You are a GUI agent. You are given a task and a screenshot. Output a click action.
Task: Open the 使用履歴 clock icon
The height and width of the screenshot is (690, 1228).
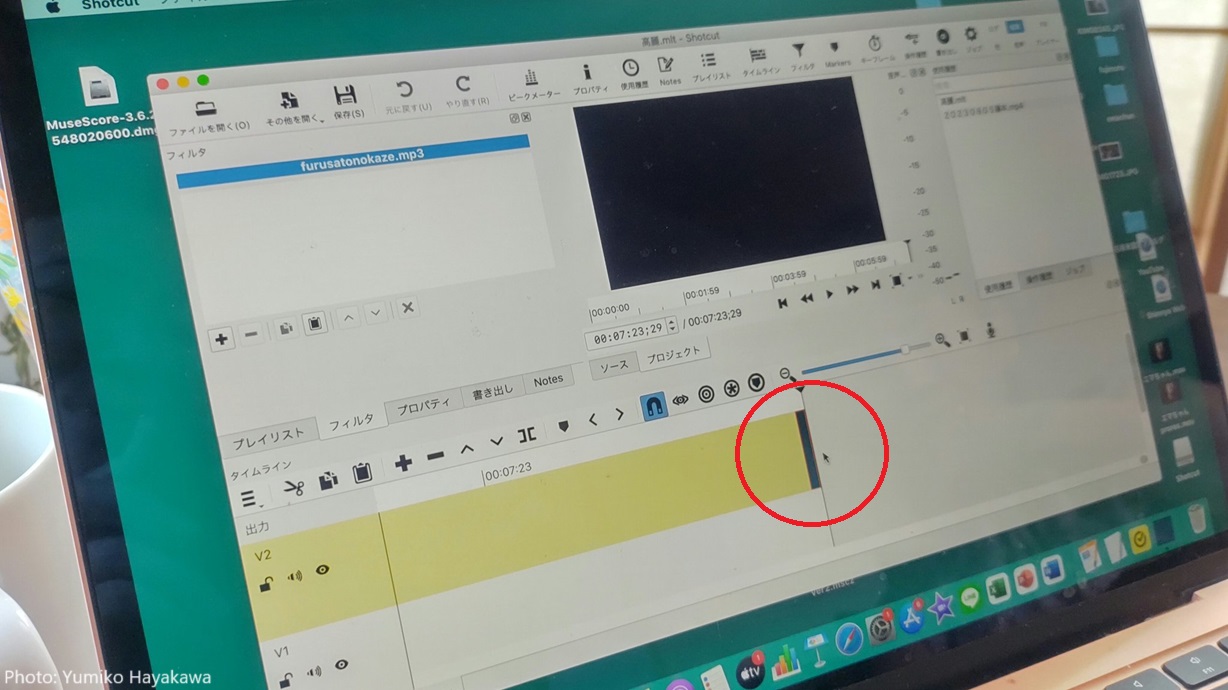(631, 75)
